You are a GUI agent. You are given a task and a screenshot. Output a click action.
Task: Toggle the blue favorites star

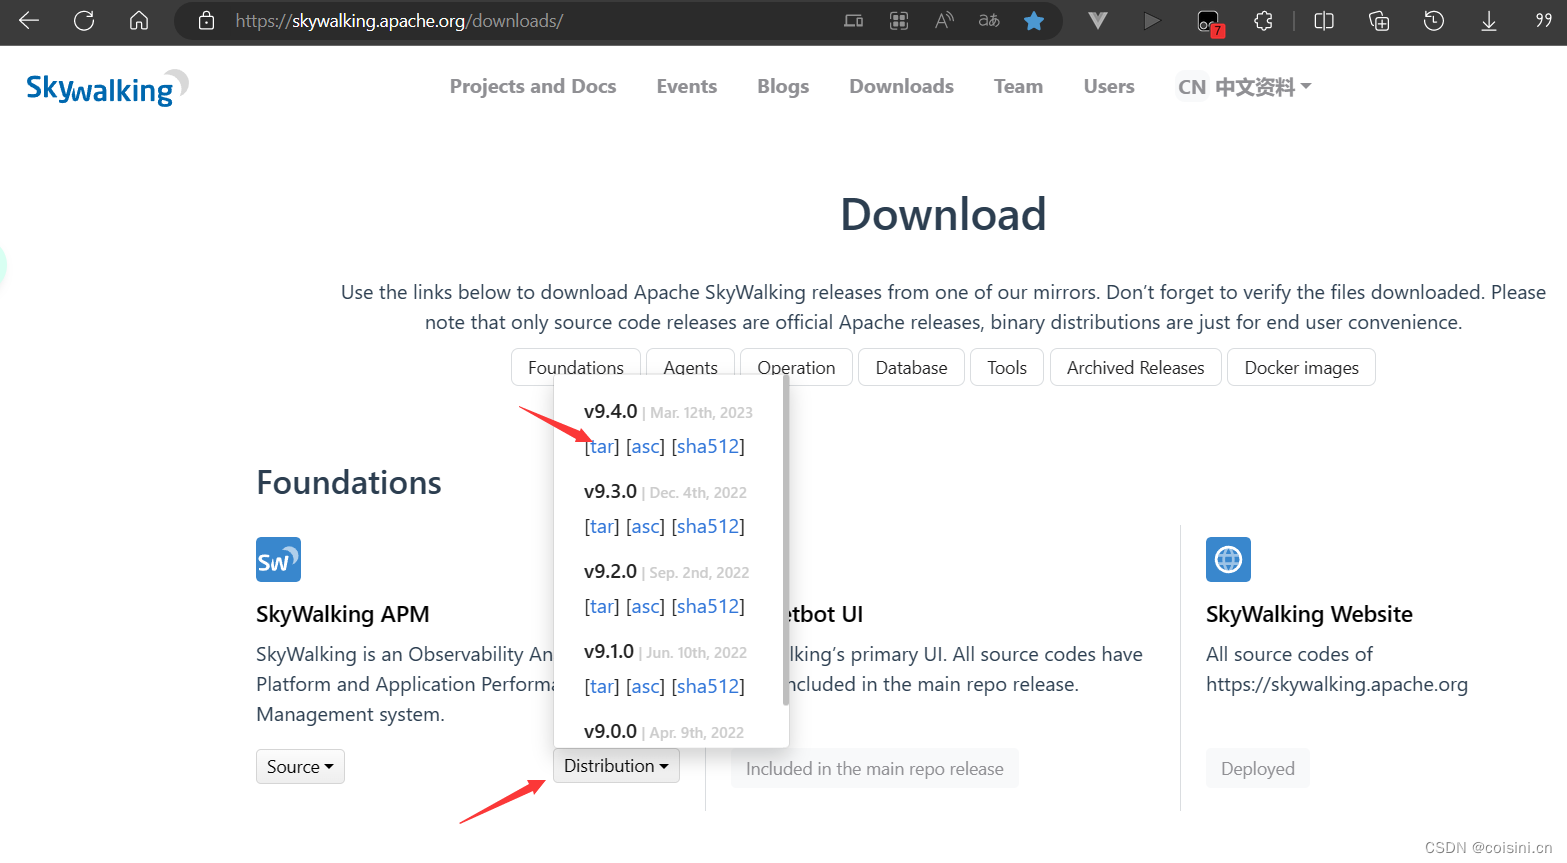tap(1034, 20)
